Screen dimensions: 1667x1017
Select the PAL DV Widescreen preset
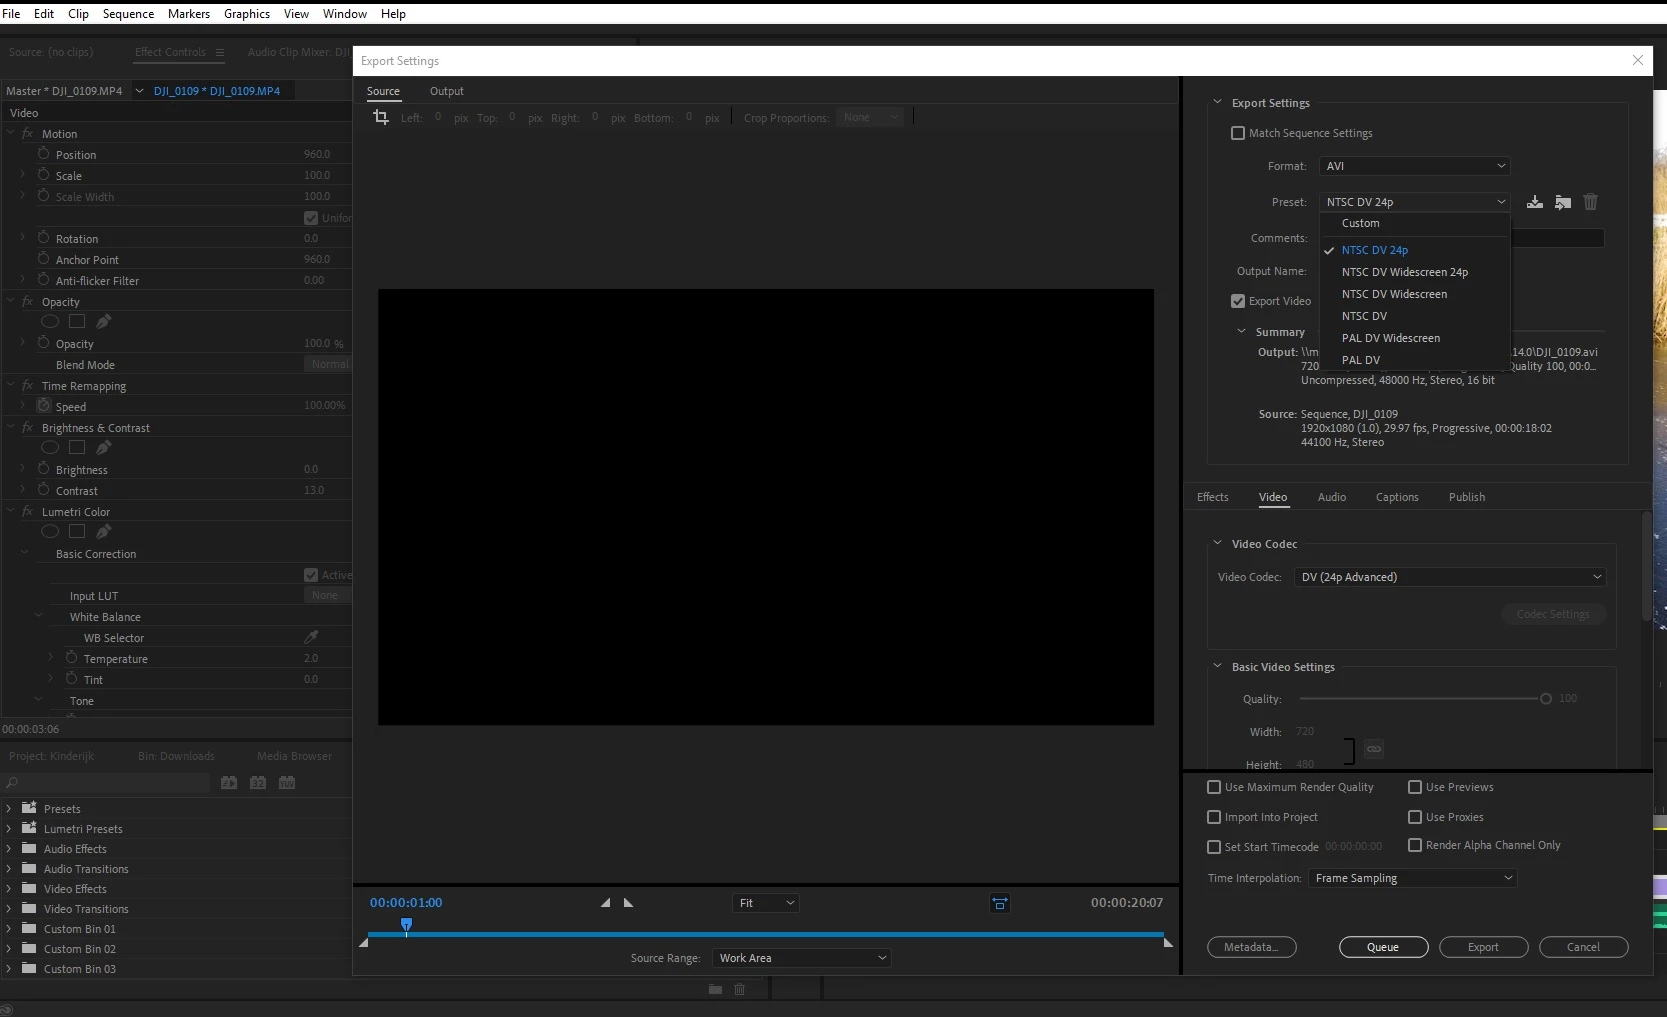pyautogui.click(x=1391, y=338)
